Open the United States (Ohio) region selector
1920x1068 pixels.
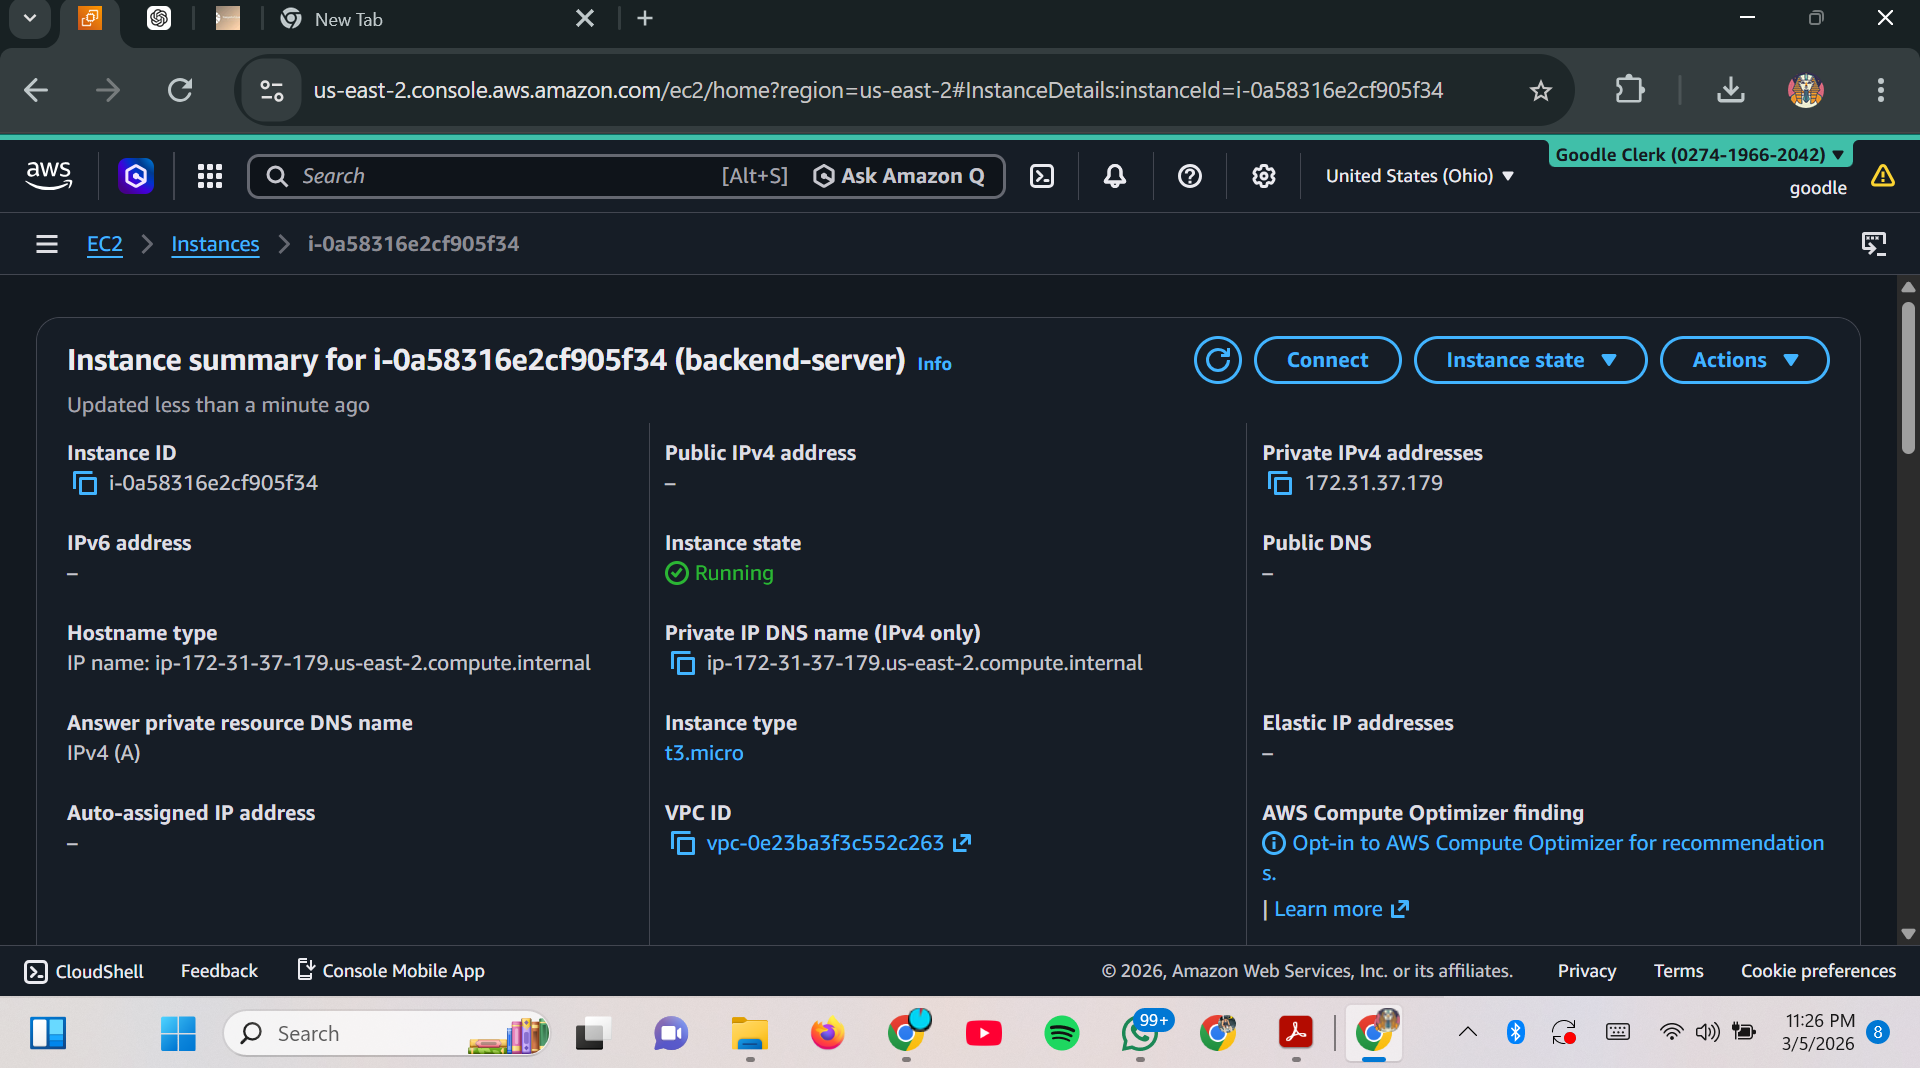click(1419, 176)
